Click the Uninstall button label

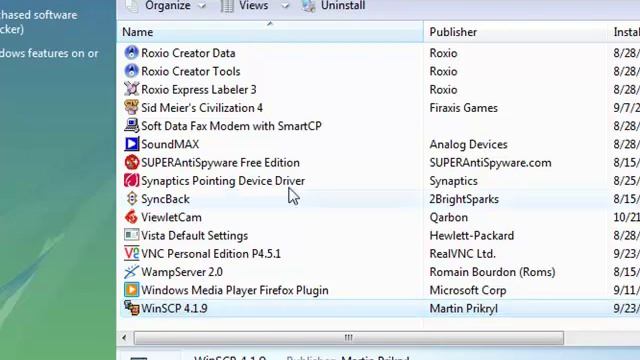point(343,6)
